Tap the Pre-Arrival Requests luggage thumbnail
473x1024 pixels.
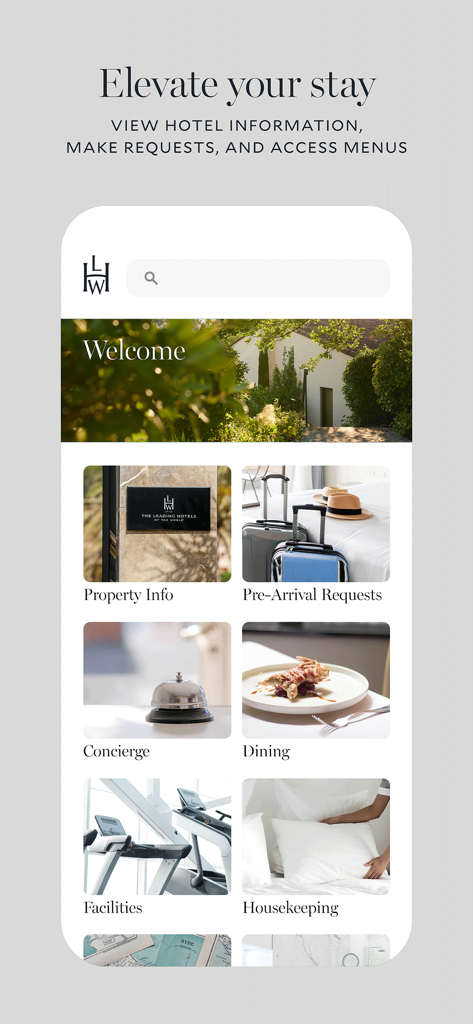[x=316, y=524]
